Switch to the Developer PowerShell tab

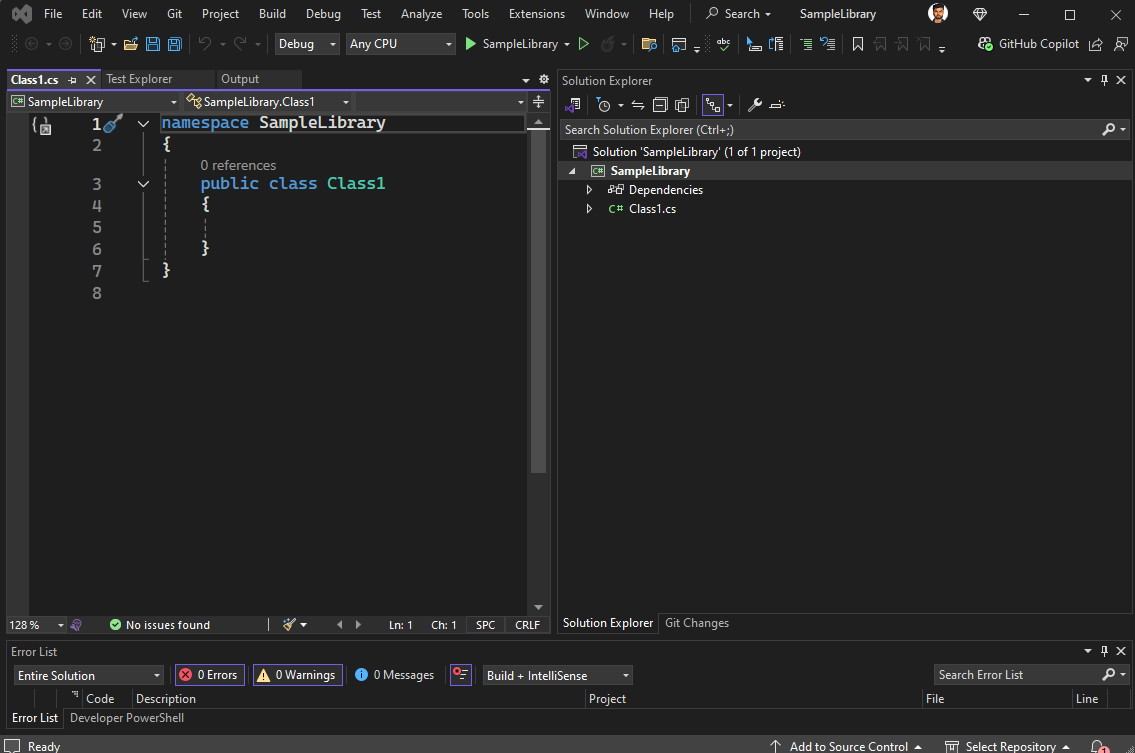(x=127, y=718)
